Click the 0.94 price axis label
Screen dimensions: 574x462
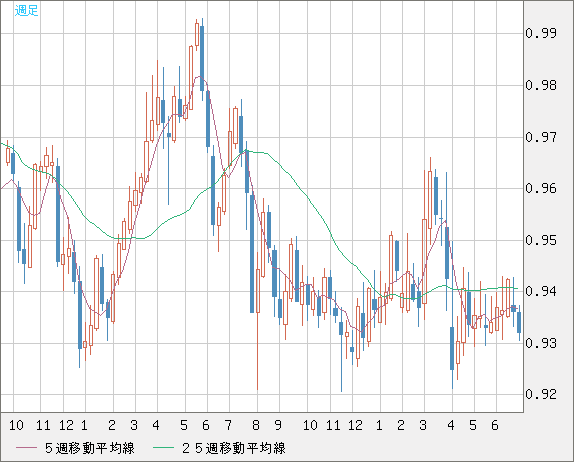pos(541,291)
